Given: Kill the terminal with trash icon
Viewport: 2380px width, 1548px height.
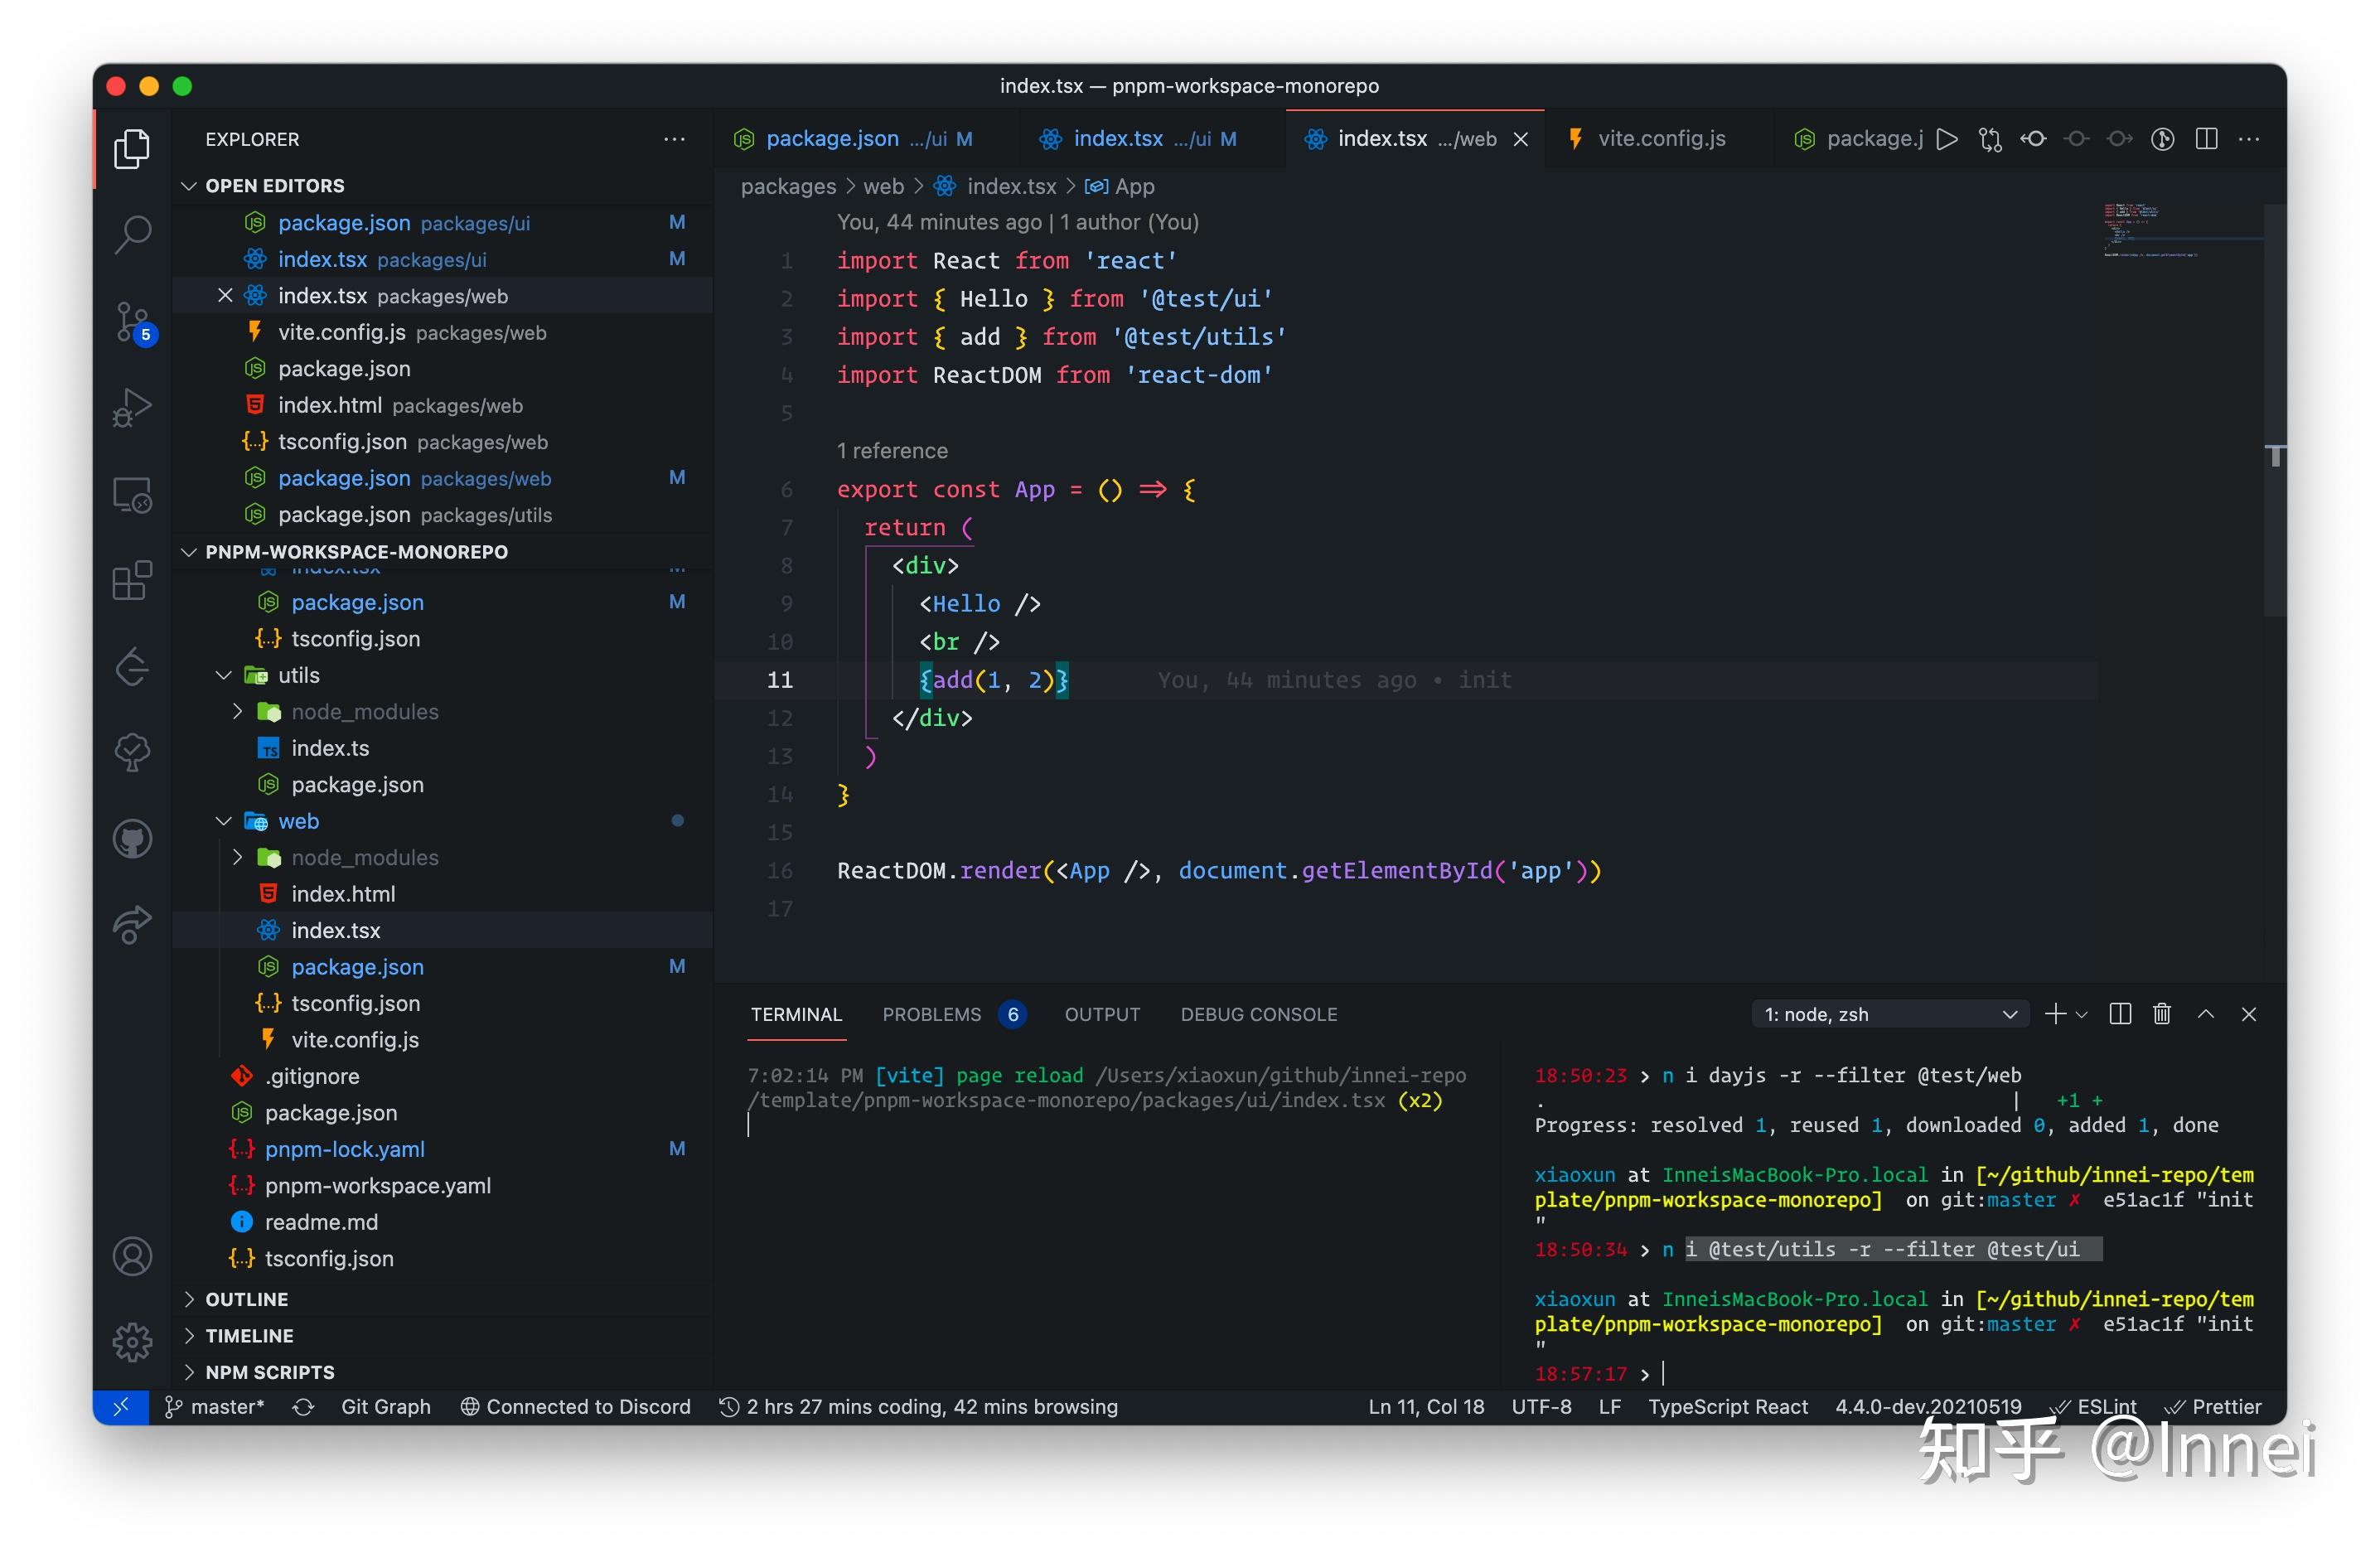Looking at the screenshot, I should pyautogui.click(x=2161, y=1014).
